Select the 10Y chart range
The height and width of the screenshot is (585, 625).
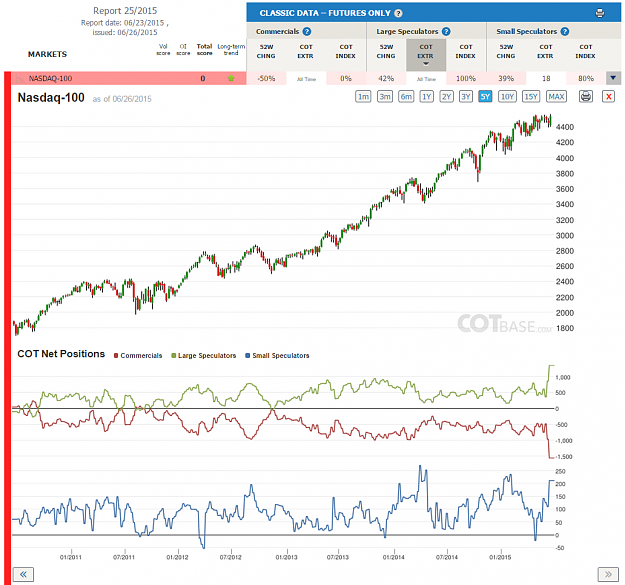507,96
